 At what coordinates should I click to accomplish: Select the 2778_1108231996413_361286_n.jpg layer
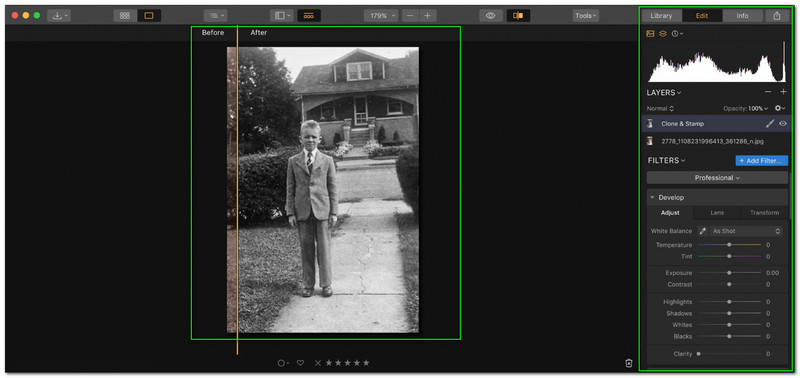pyautogui.click(x=716, y=141)
